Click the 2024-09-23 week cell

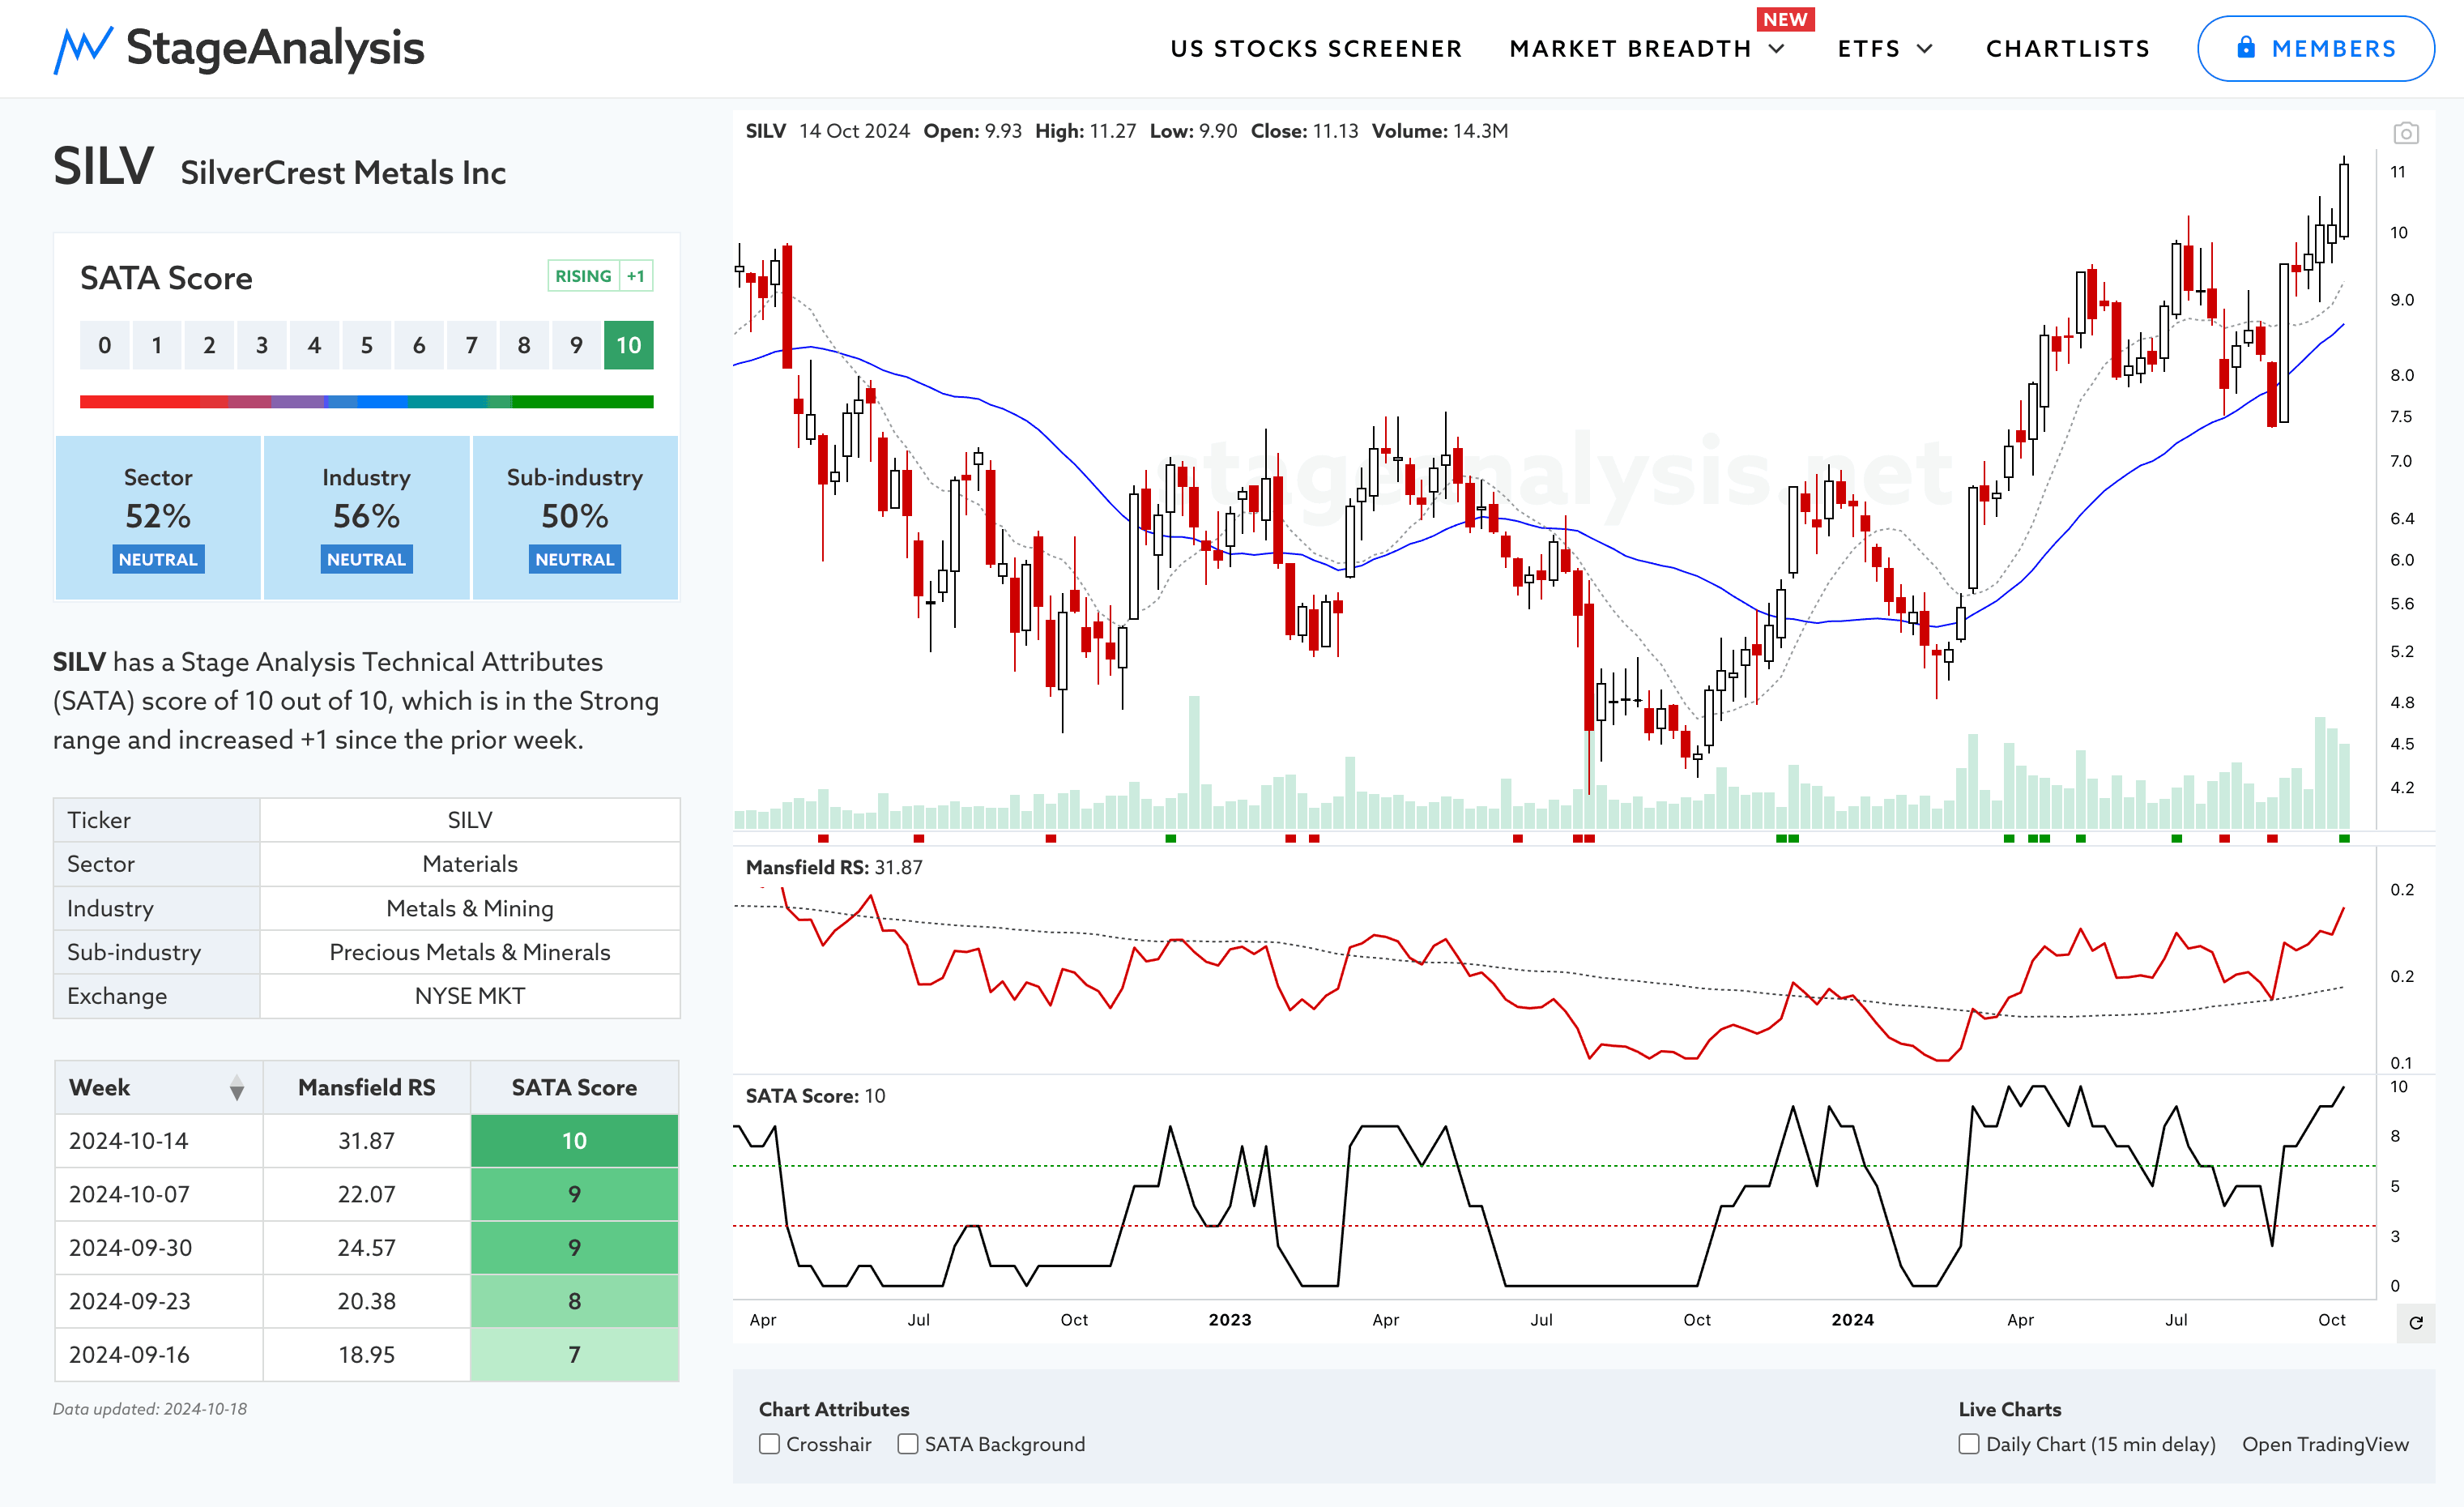[159, 1301]
